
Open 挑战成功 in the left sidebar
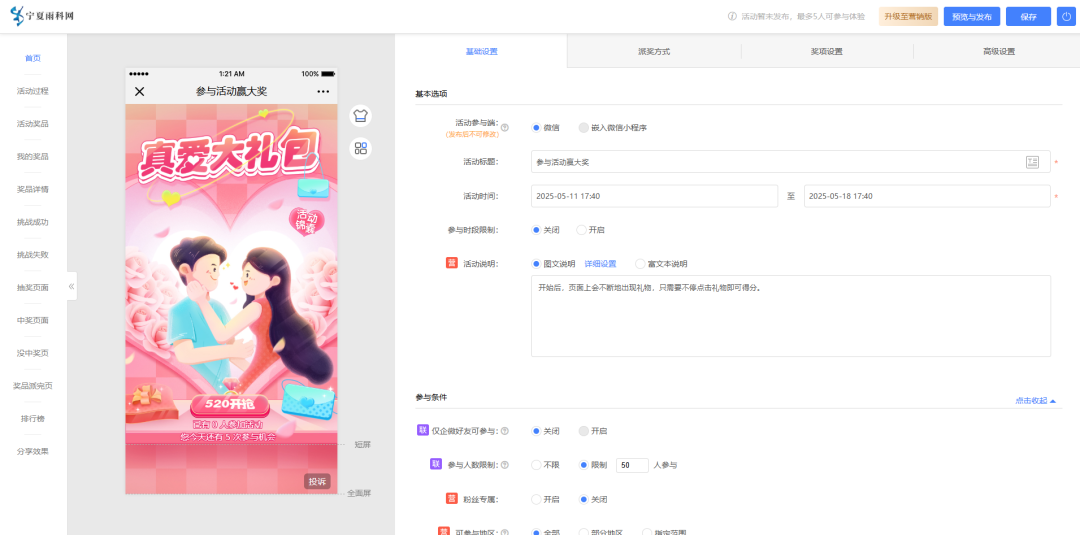[33, 222]
